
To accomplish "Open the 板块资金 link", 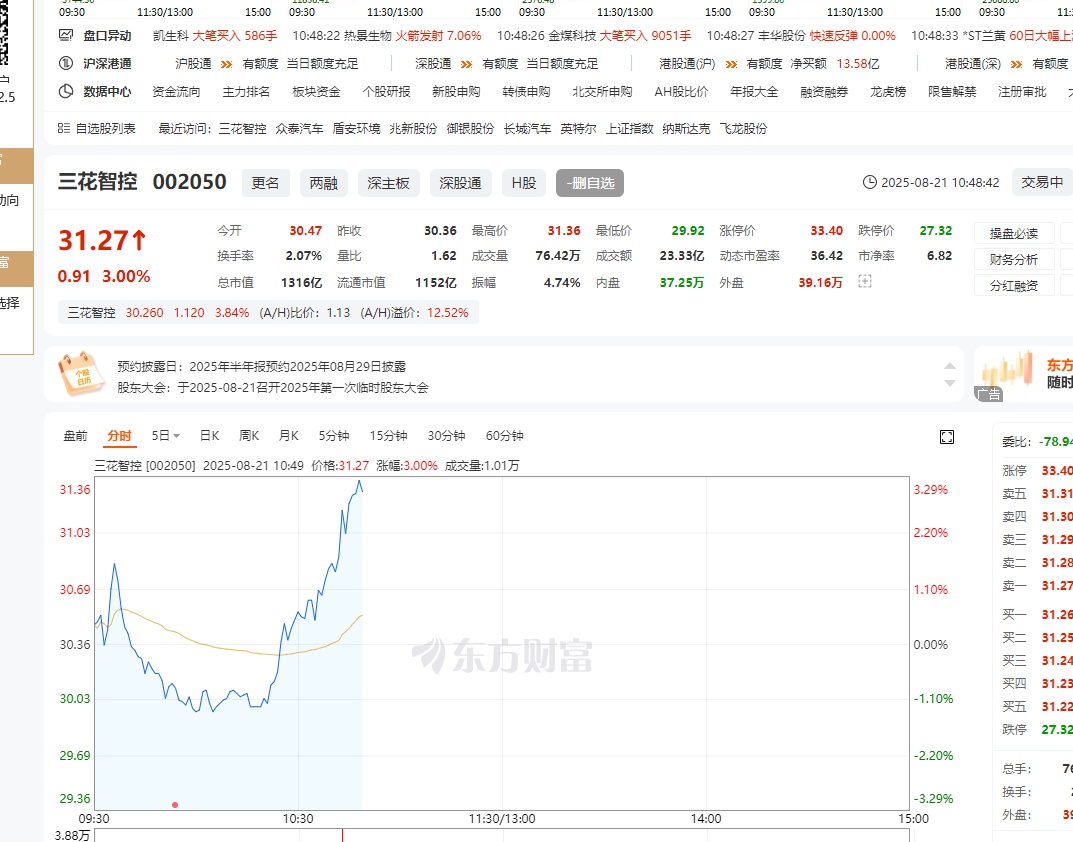I will point(316,91).
